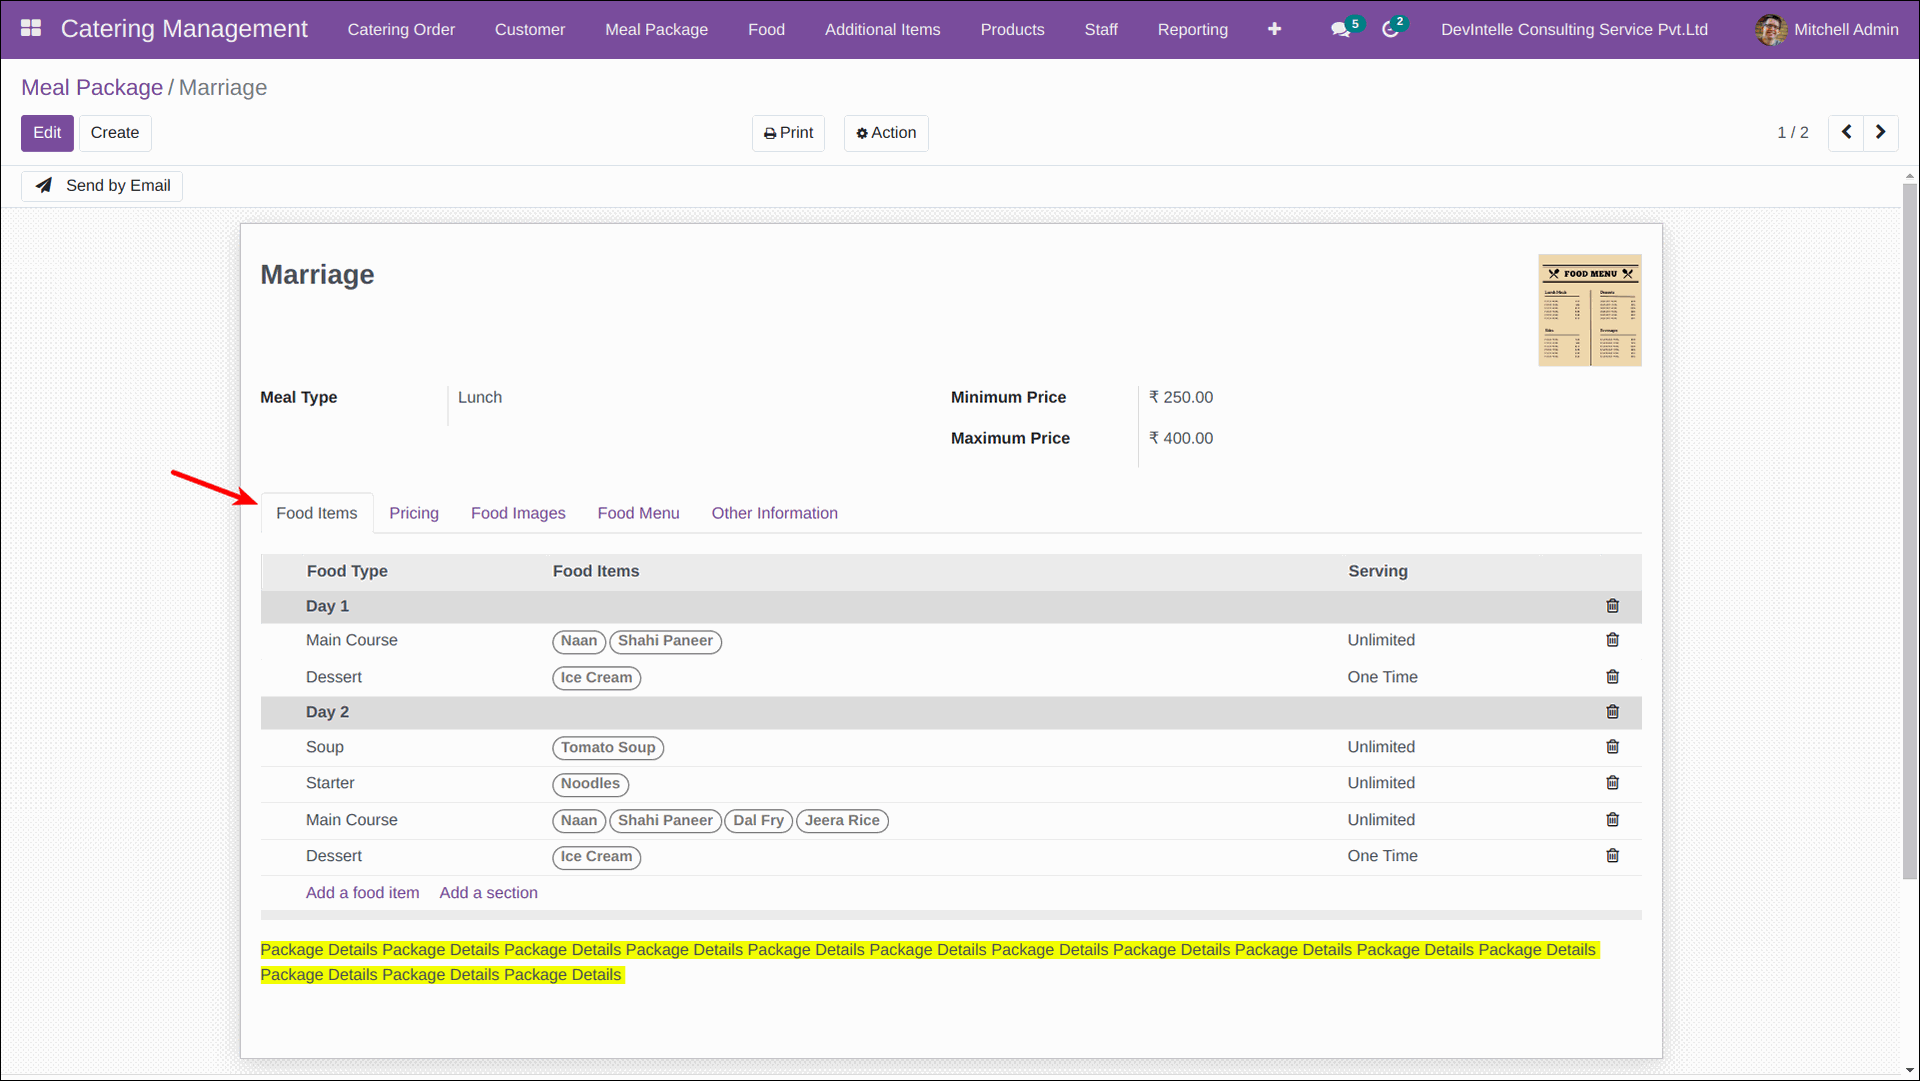Expand the plus menu in the top bar
Screen dimensions: 1920x1081
(x=1274, y=29)
